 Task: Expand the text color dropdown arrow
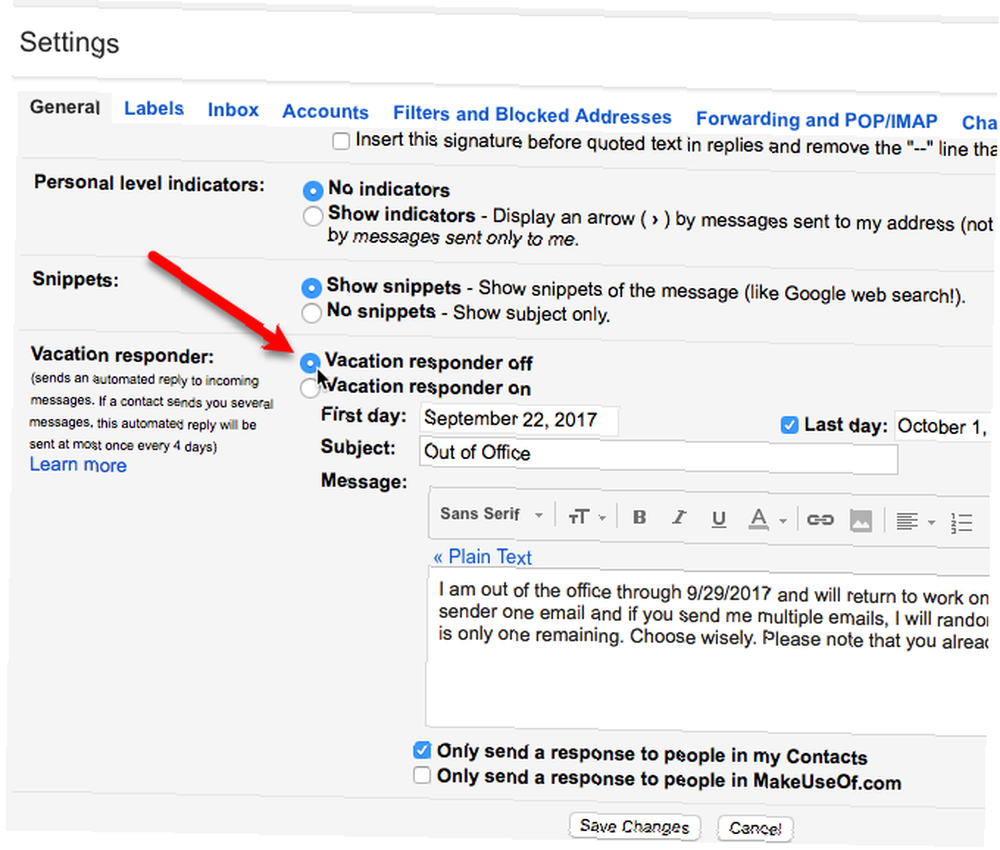(783, 521)
